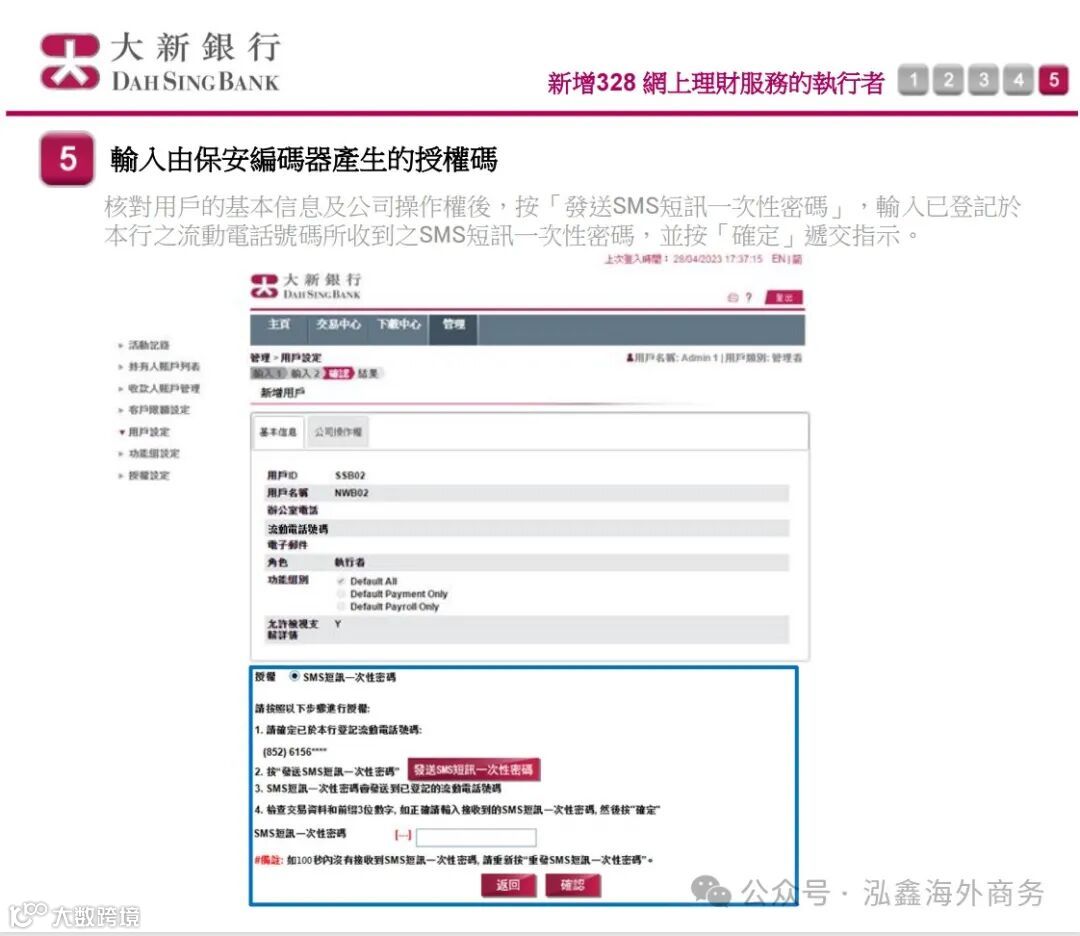This screenshot has width=1080, height=936.
Task: Switch to the 公司操作權 tab
Action: [338, 432]
